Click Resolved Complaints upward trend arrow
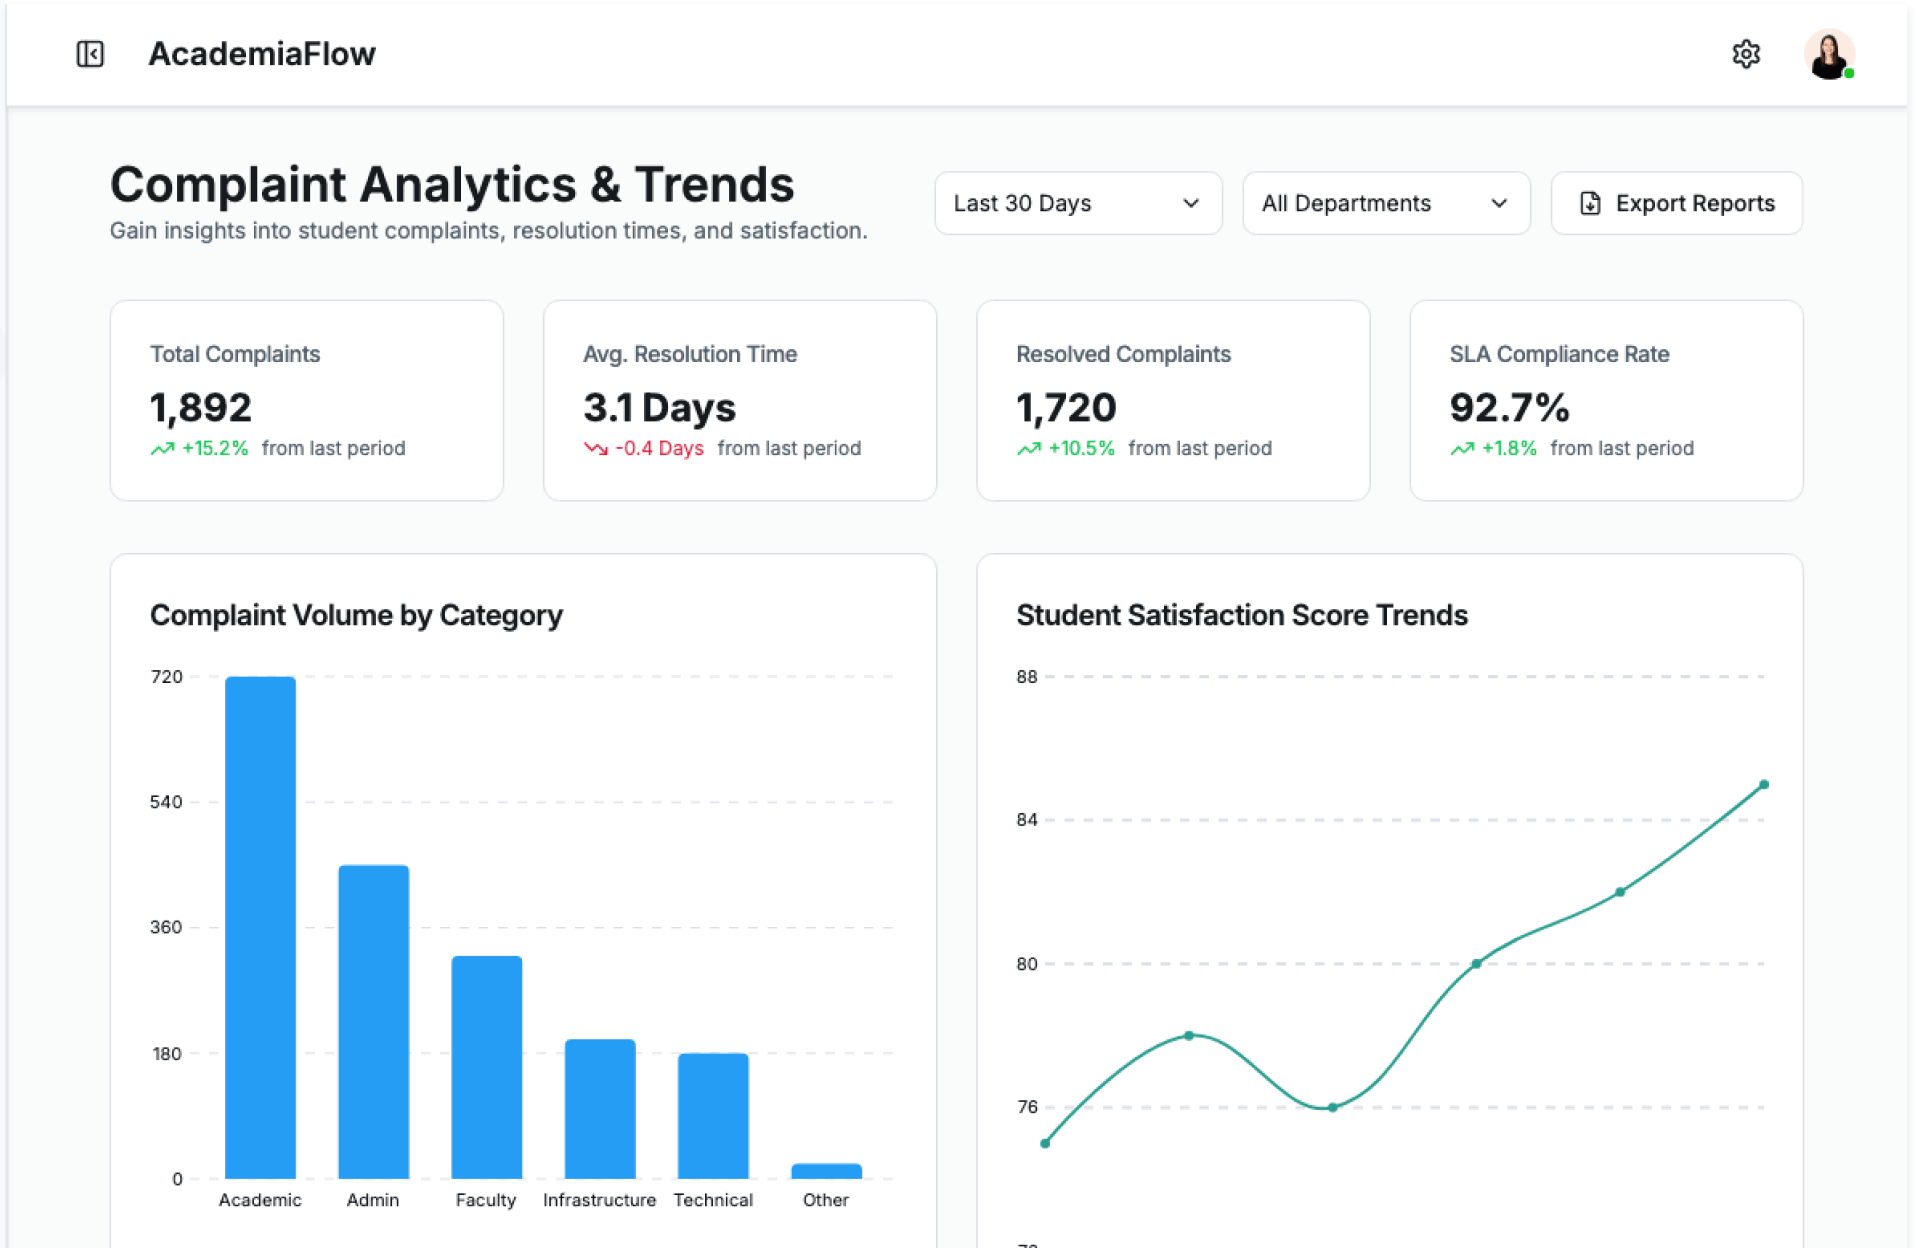Viewport: 1920px width, 1248px height. (x=1028, y=449)
